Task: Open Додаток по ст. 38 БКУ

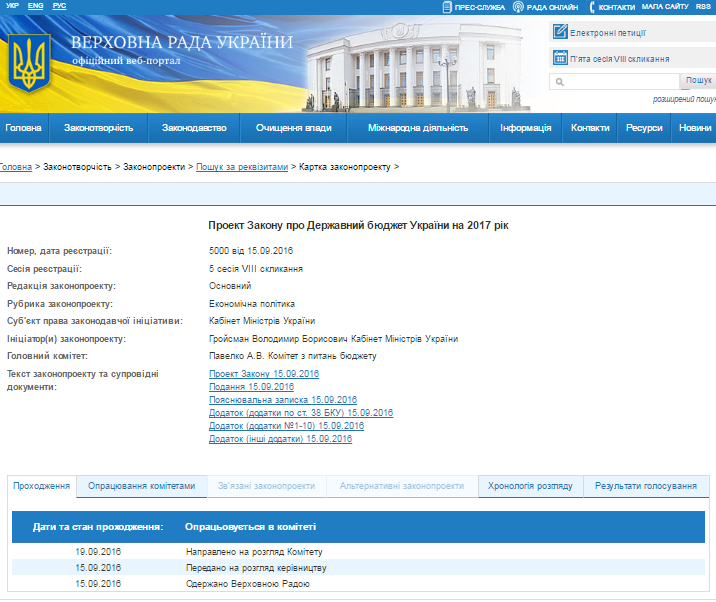Action: click(301, 413)
